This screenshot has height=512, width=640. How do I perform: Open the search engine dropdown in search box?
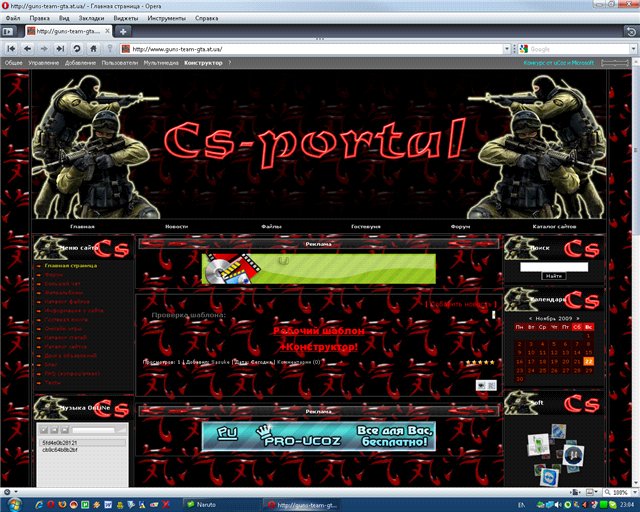click(524, 48)
